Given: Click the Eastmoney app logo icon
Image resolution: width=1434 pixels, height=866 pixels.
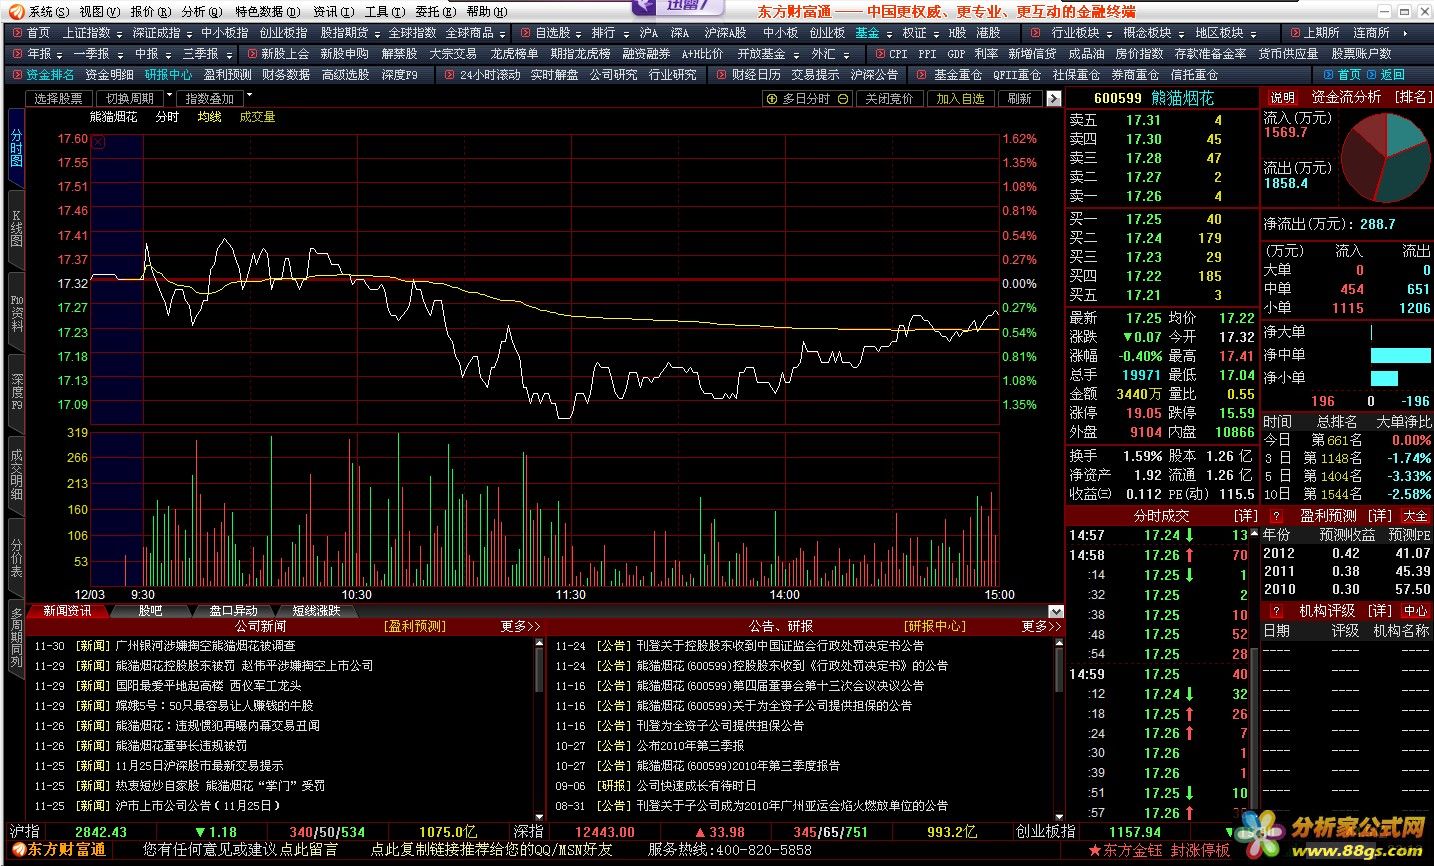Looking at the screenshot, I should tap(15, 11).
